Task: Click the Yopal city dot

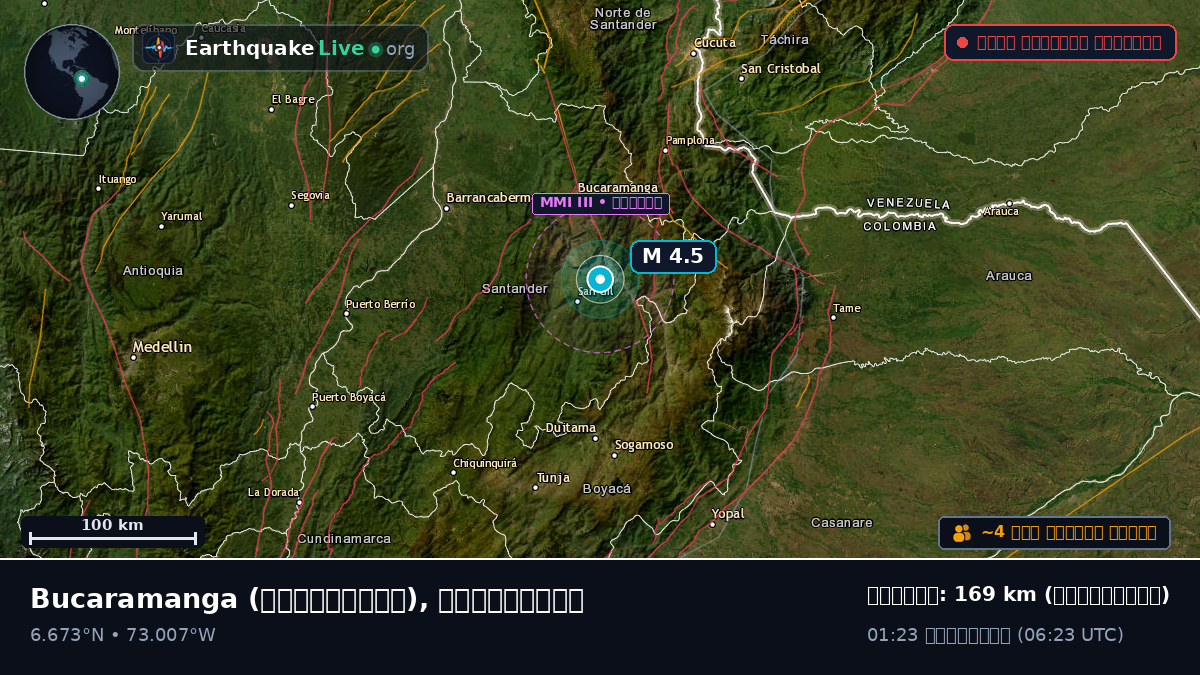Action: 712,524
